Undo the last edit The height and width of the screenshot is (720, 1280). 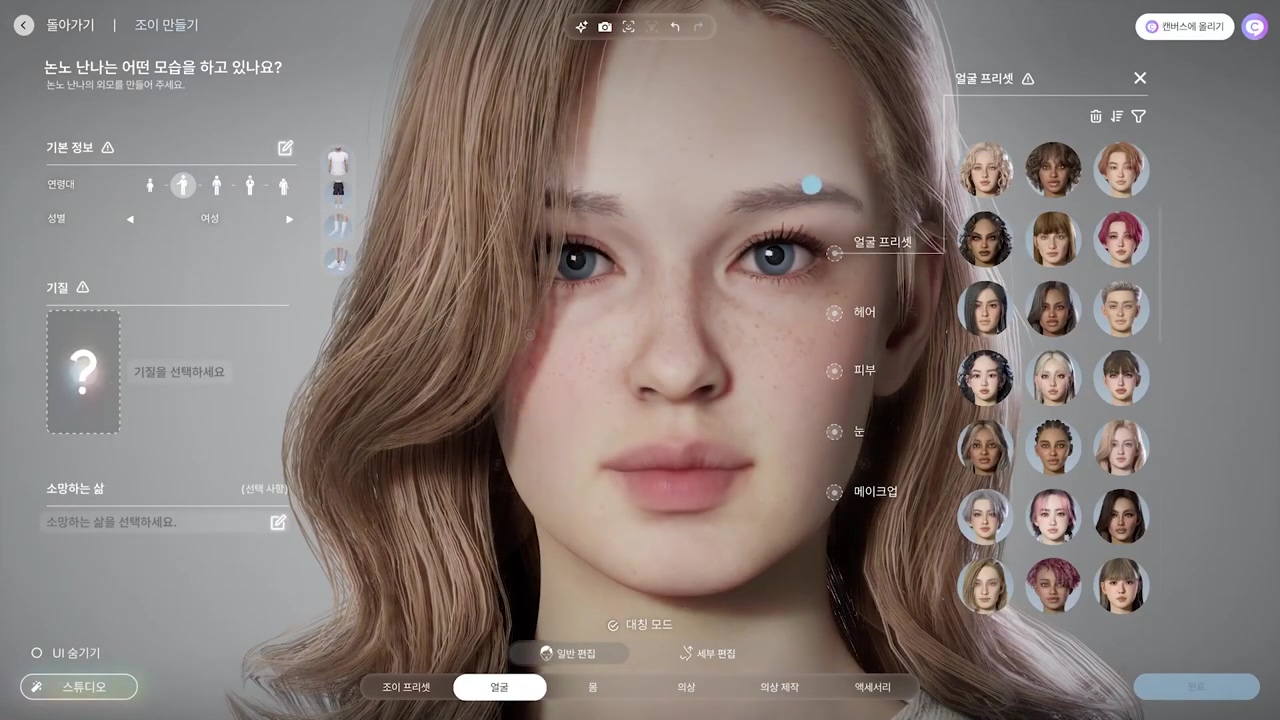tap(675, 27)
